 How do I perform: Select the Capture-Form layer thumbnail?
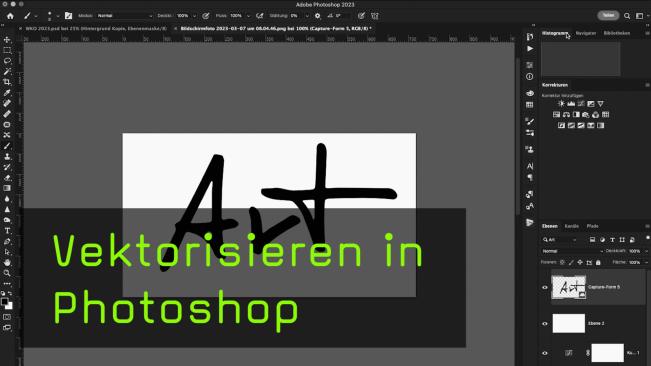pos(568,287)
